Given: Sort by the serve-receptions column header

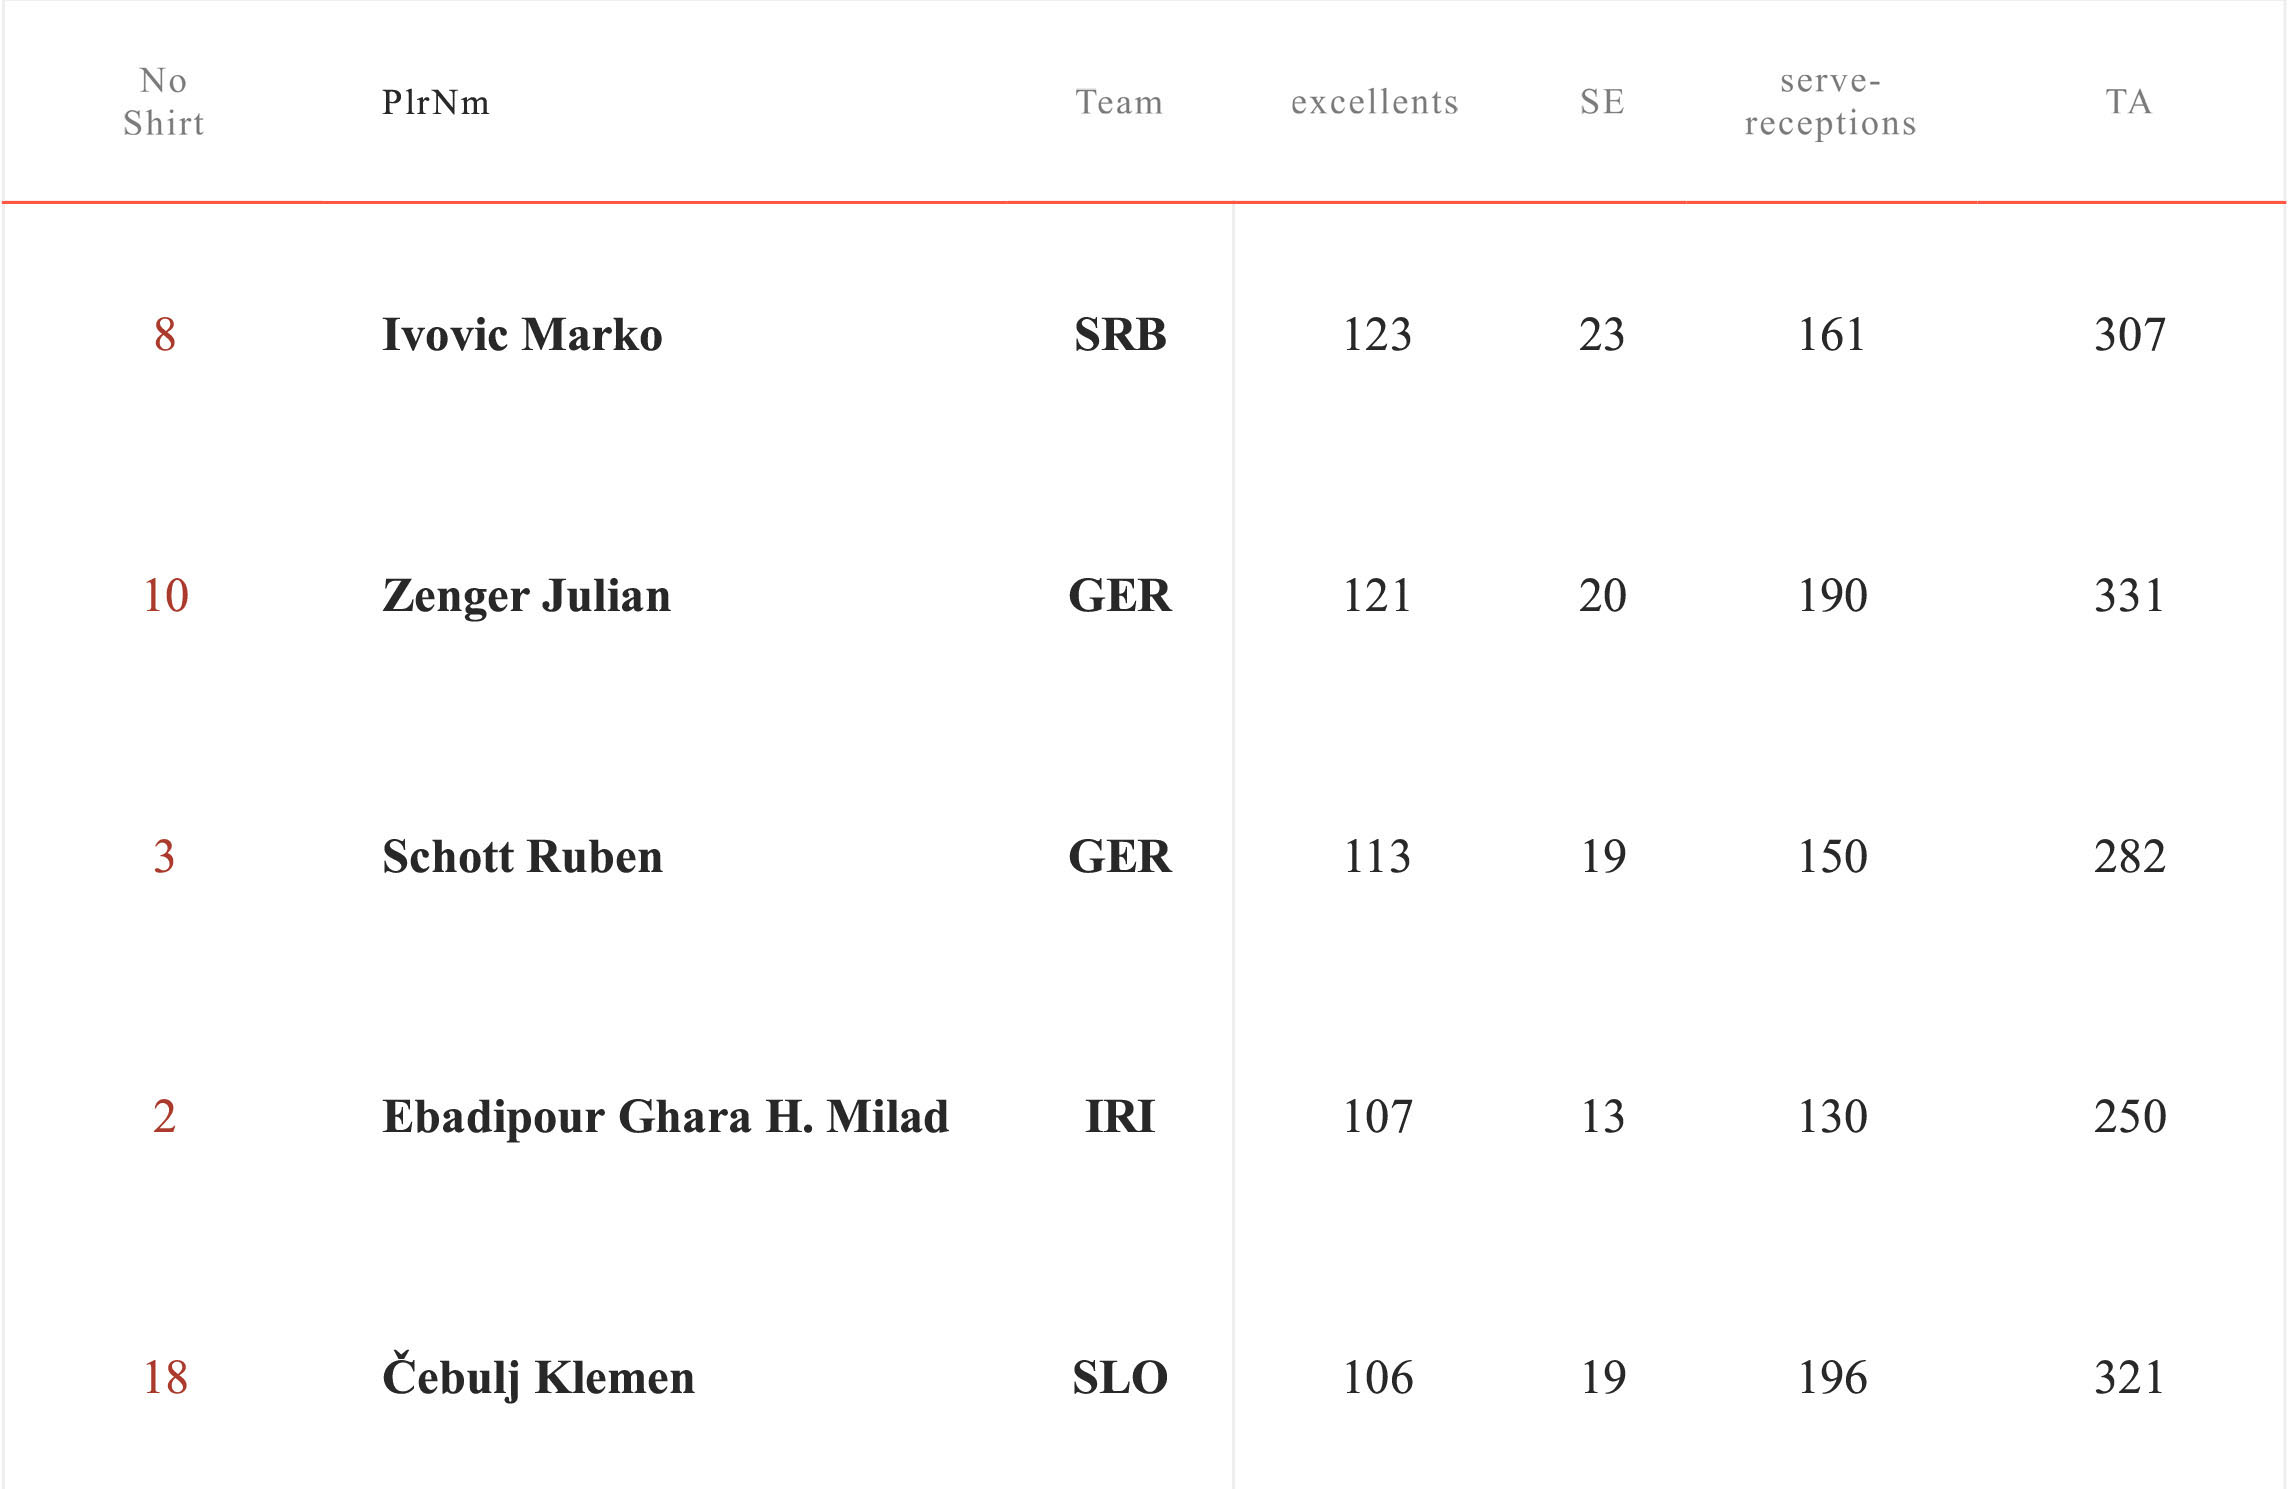Looking at the screenshot, I should point(1830,102).
